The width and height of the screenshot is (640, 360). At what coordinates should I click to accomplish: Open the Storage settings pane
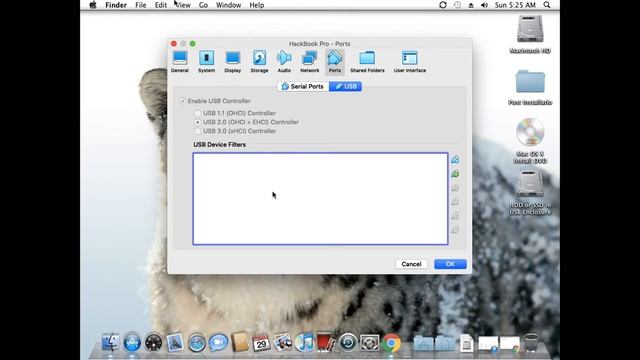coord(259,62)
